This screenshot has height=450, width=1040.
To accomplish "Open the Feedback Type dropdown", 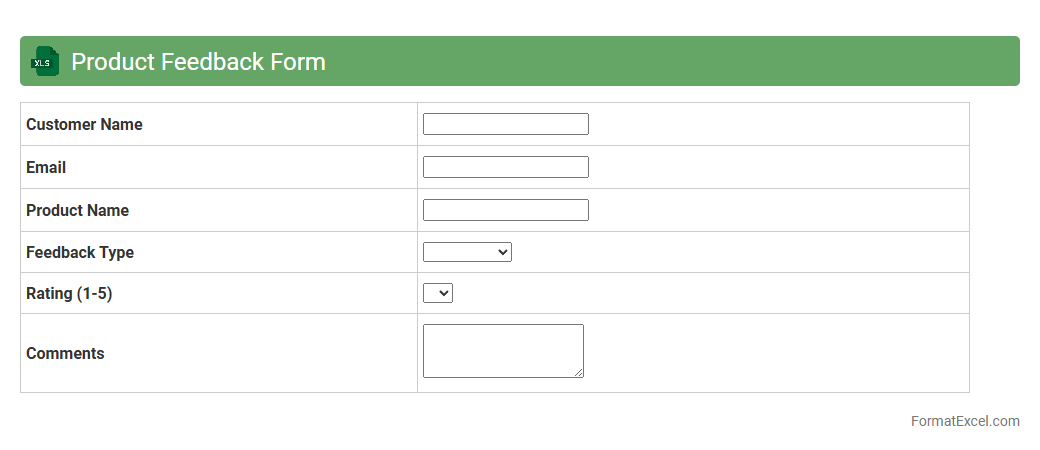I will (x=467, y=252).
